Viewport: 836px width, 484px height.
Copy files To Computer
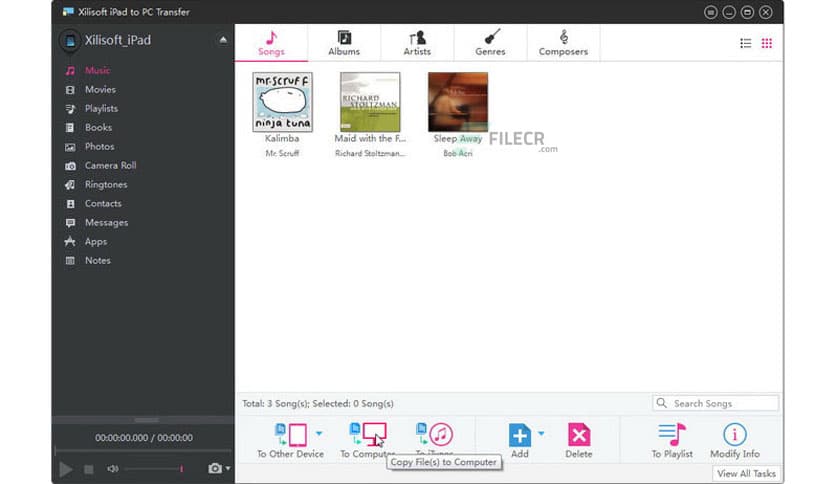click(x=368, y=441)
